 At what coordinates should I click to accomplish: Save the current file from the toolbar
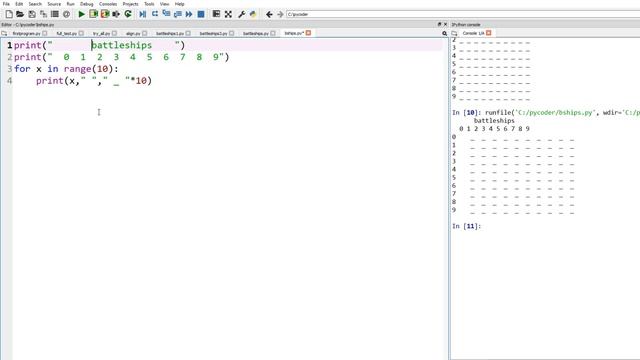[32, 14]
